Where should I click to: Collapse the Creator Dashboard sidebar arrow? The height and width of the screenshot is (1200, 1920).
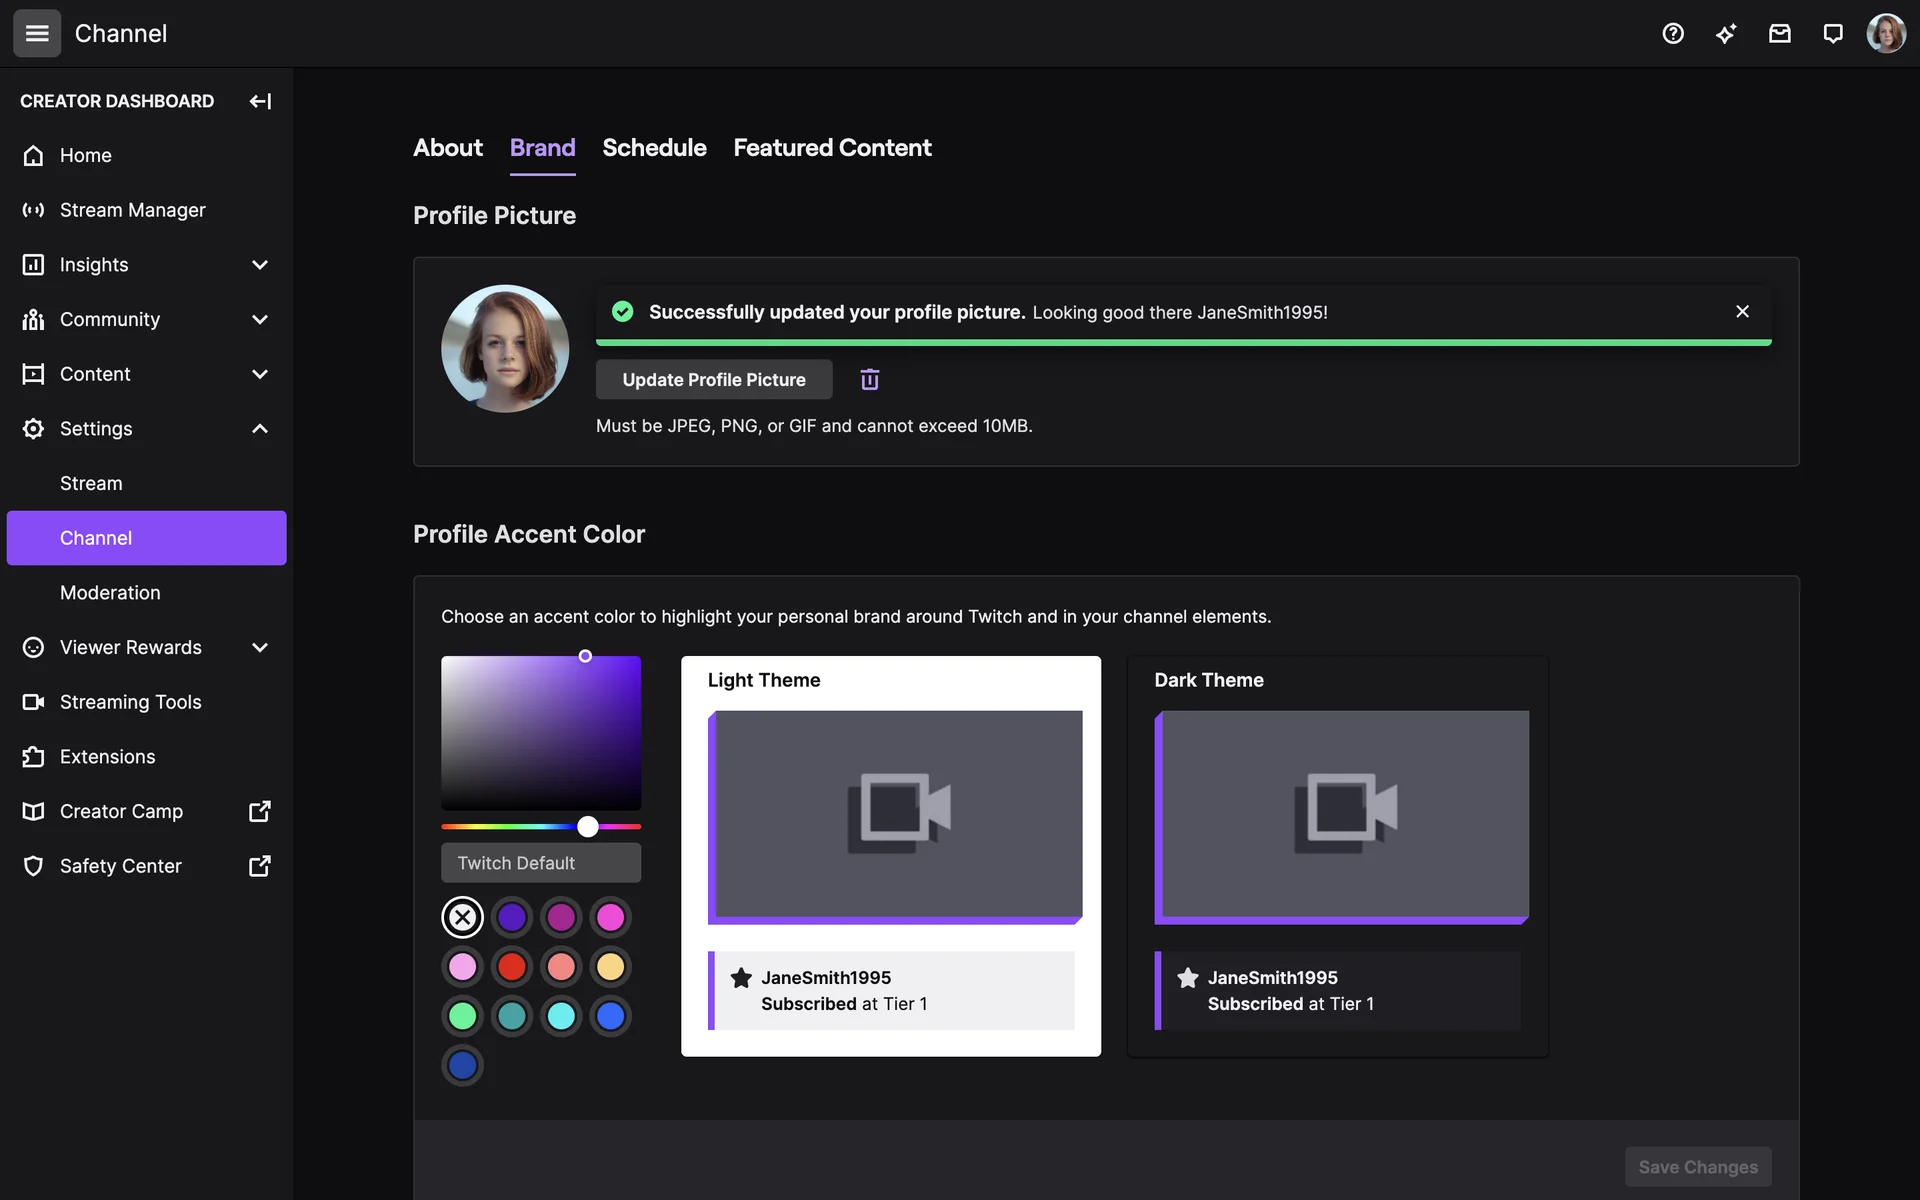point(260,101)
